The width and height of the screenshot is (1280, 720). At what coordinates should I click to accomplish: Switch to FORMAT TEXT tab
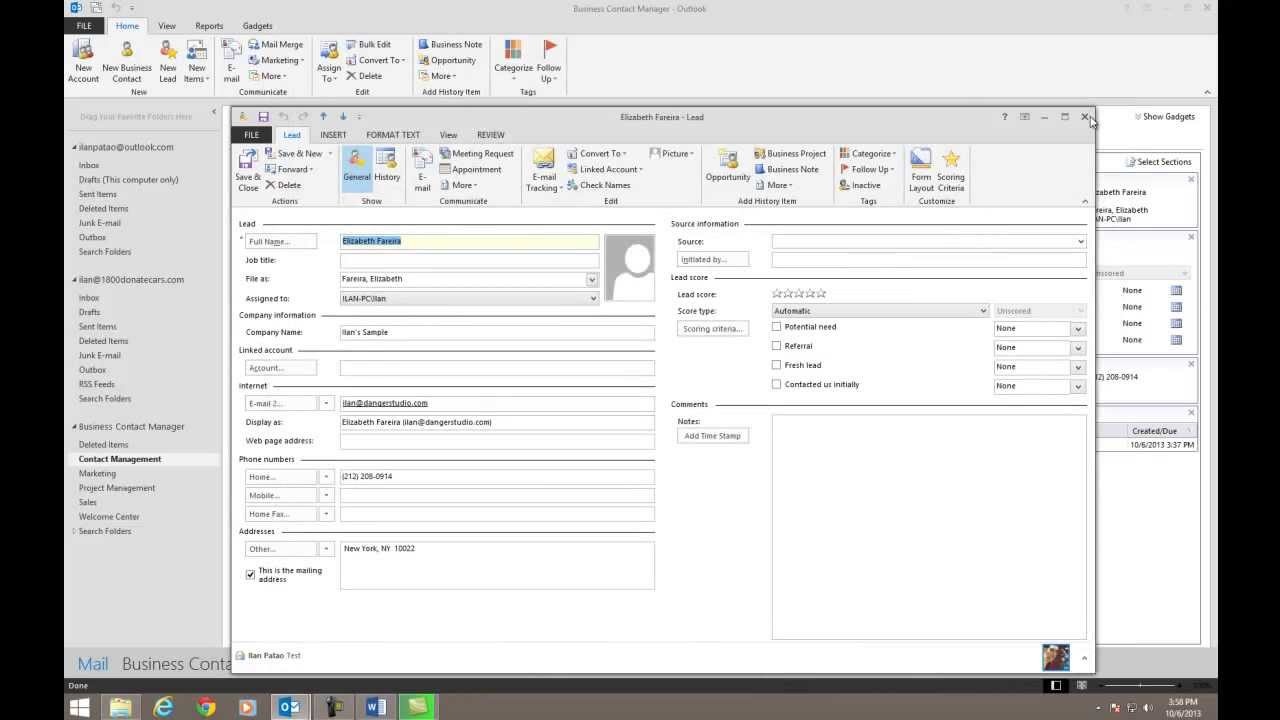pos(393,135)
